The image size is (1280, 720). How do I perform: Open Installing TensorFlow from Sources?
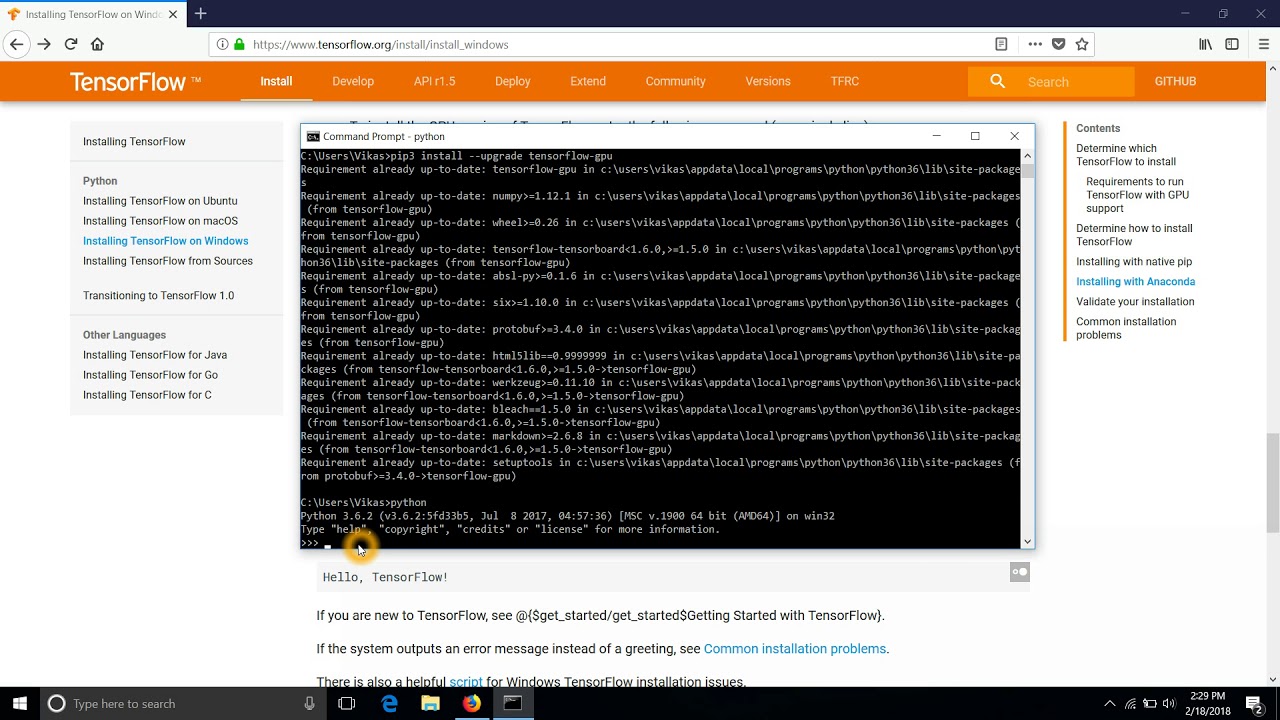pos(168,261)
